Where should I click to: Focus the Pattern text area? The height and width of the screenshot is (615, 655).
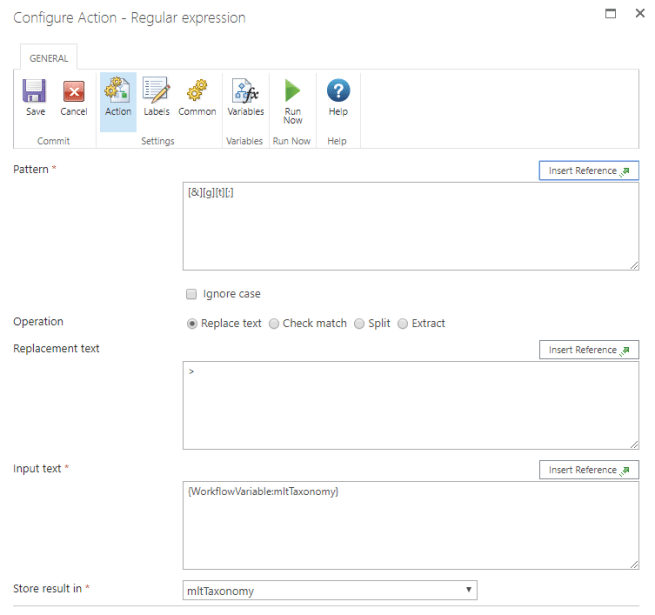(x=411, y=226)
